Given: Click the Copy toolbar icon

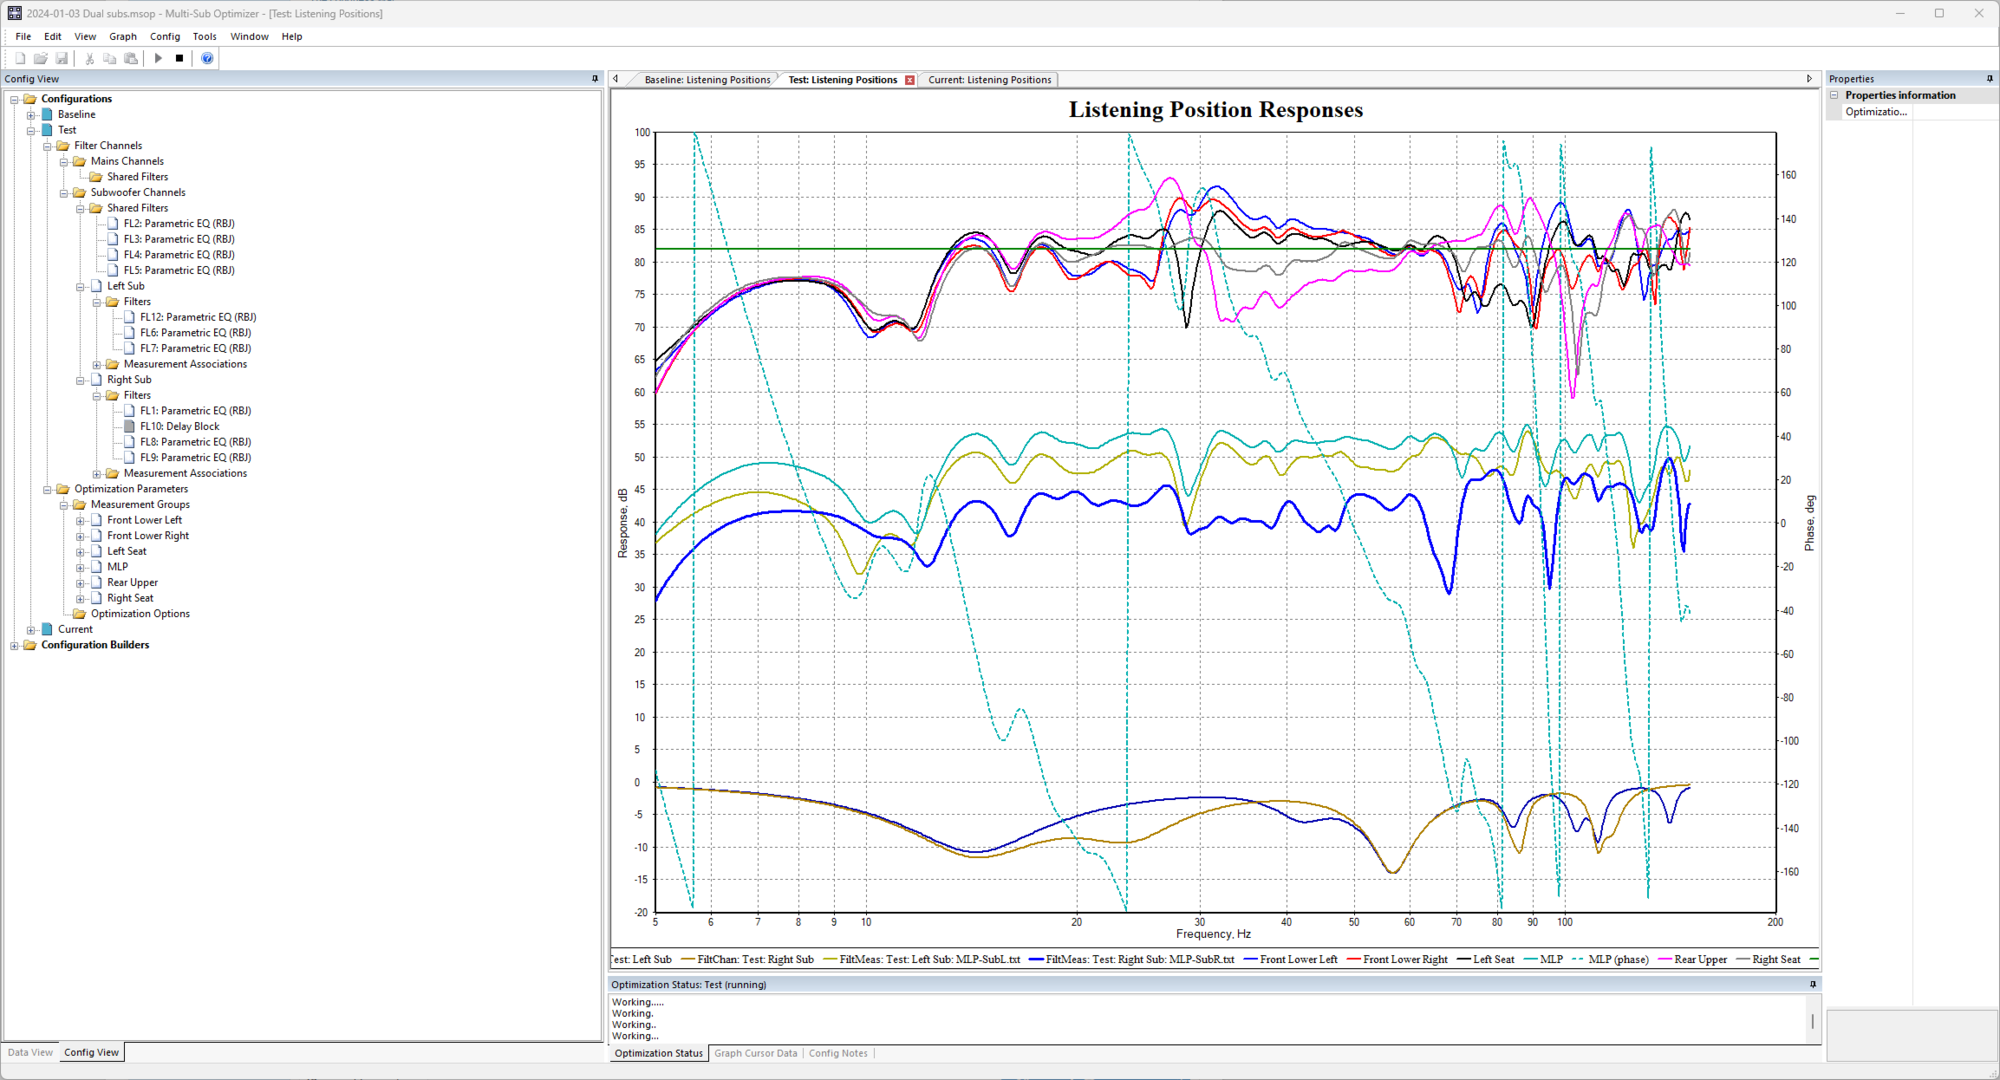Looking at the screenshot, I should tap(110, 58).
